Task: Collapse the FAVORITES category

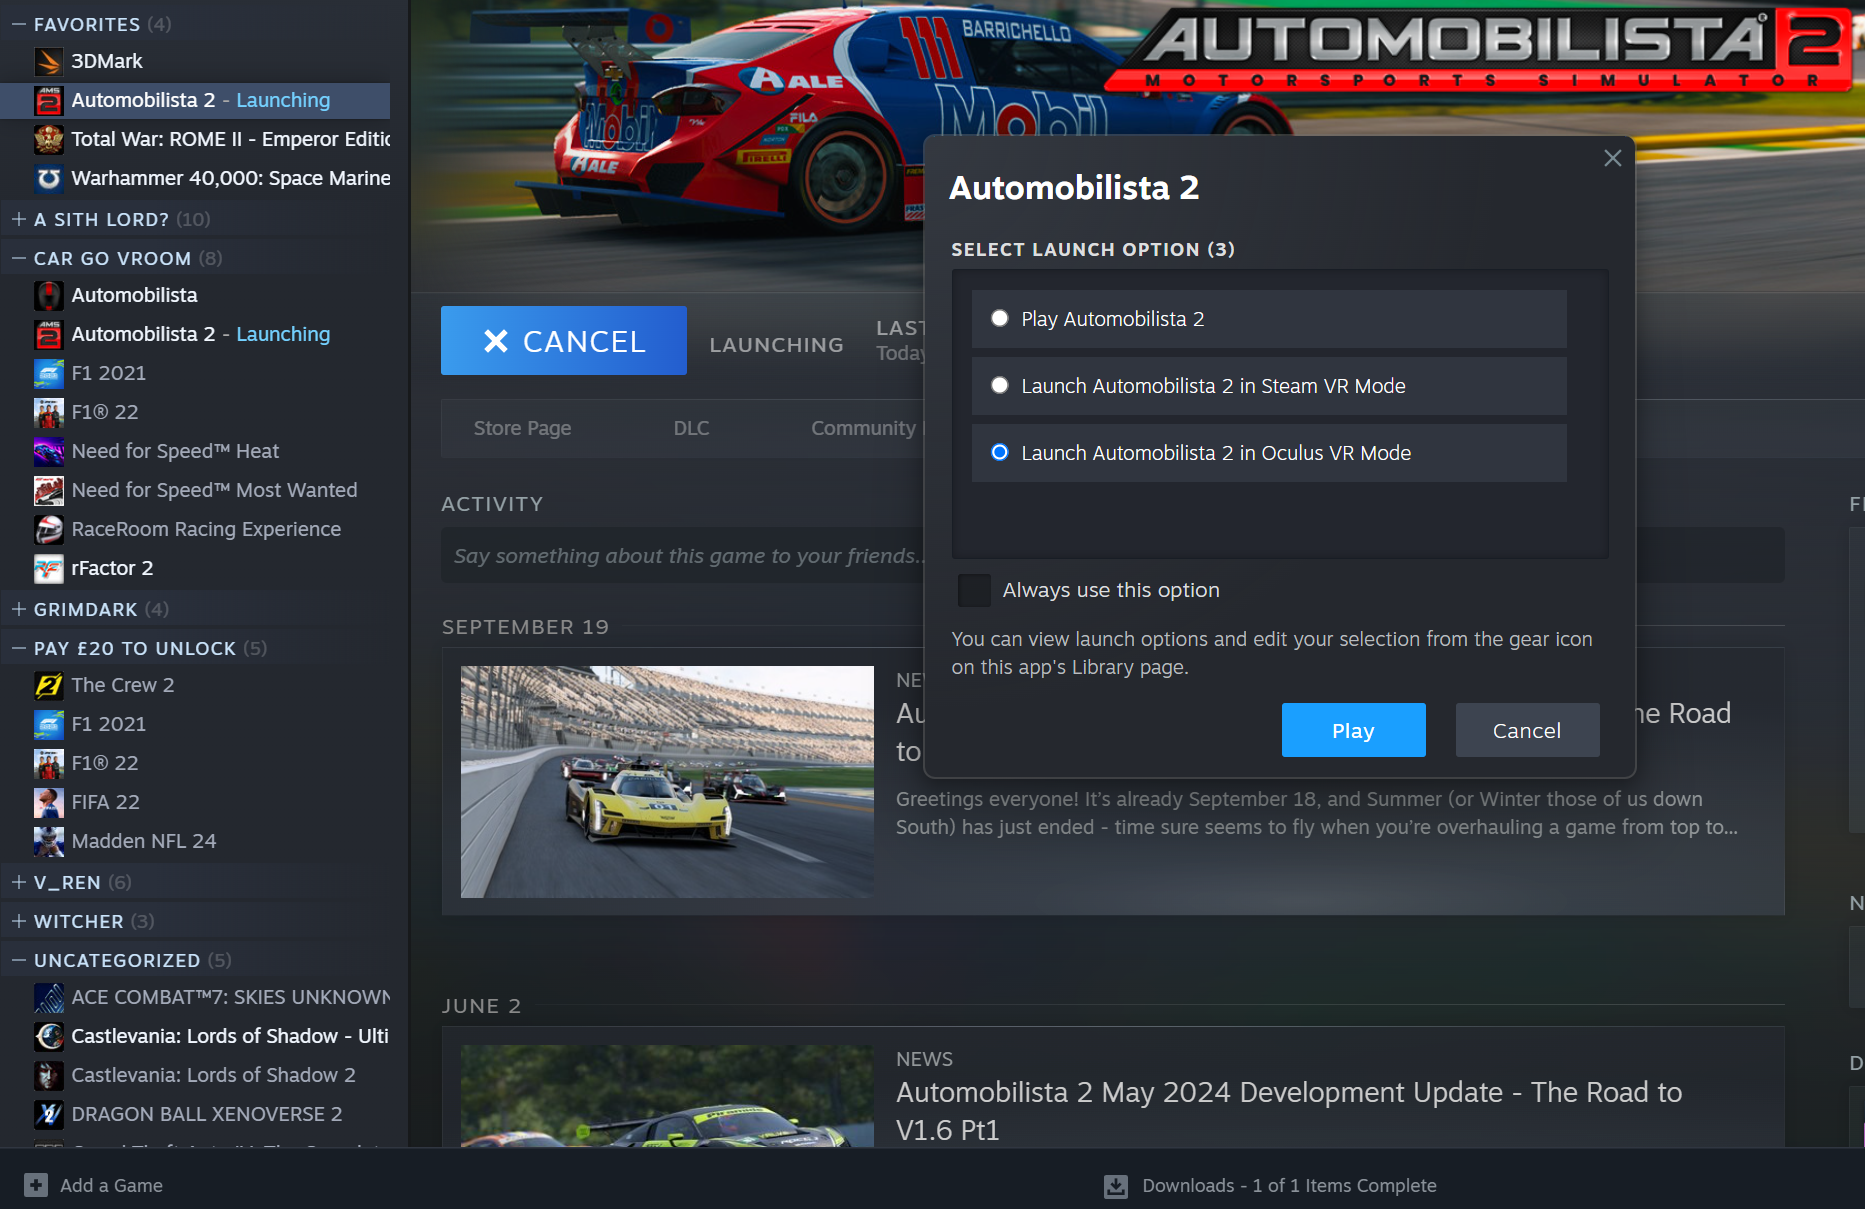Action: [x=18, y=24]
